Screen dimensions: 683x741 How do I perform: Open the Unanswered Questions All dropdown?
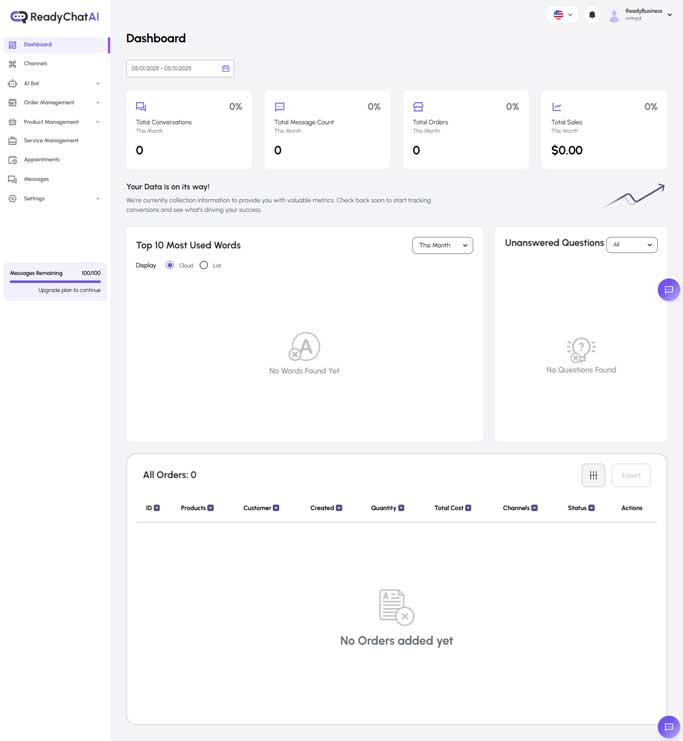pyautogui.click(x=631, y=245)
